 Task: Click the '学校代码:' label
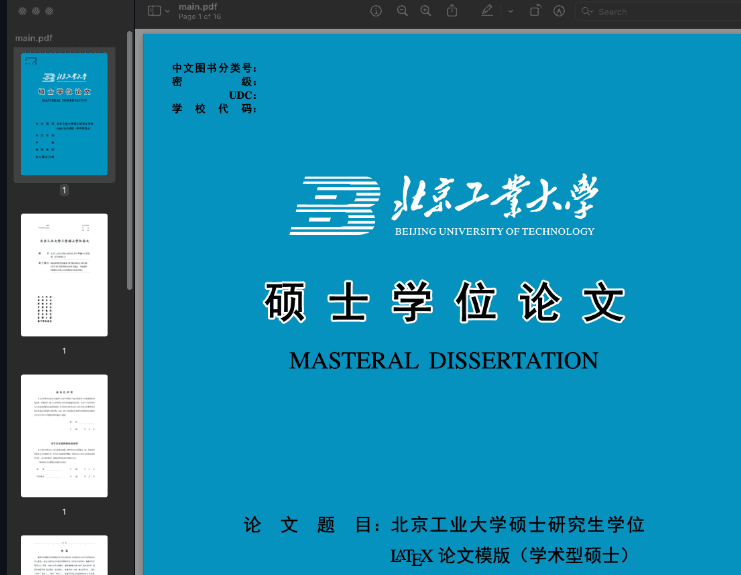[x=214, y=109]
